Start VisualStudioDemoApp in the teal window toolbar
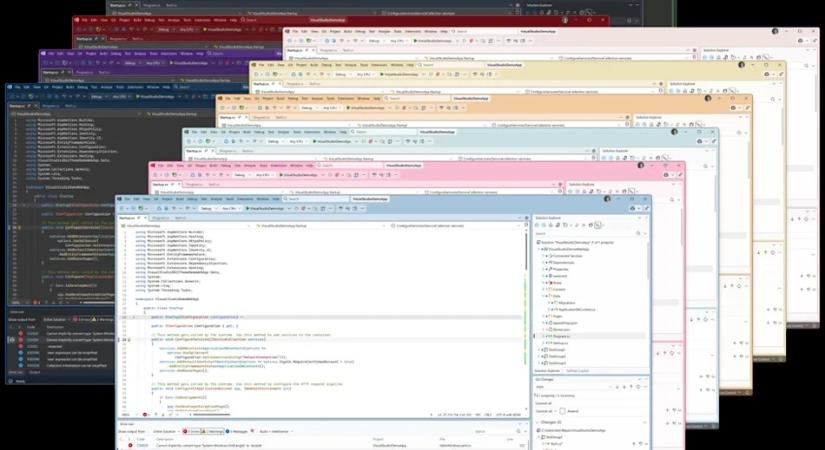The width and height of the screenshot is (825, 450). [333, 141]
